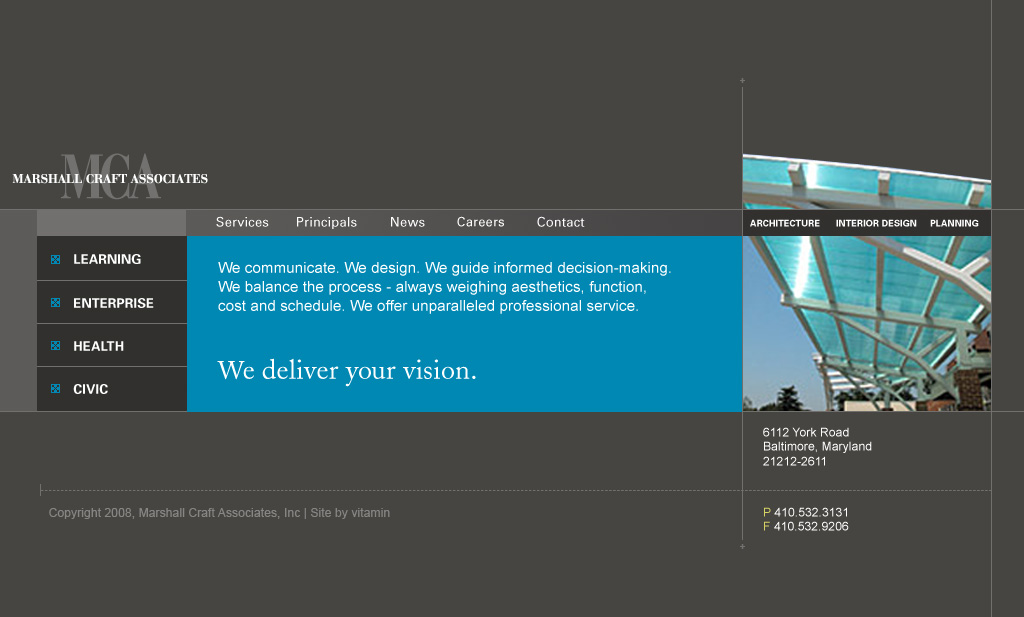Open the Contact page

coord(560,222)
